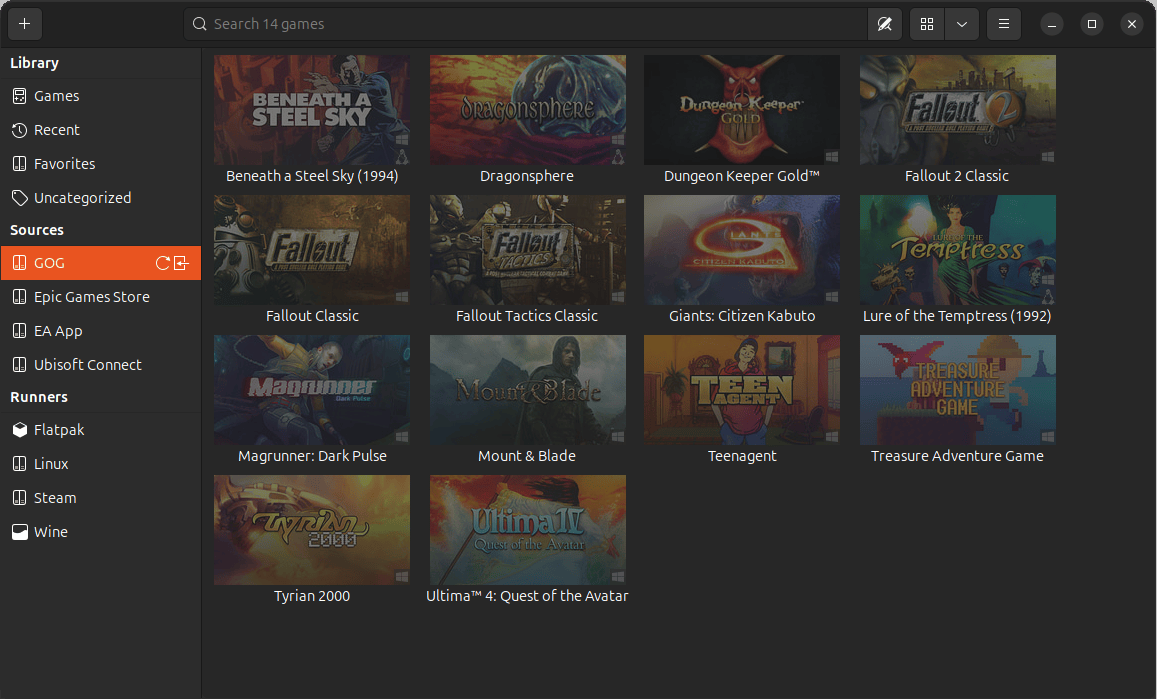The image size is (1157, 699).
Task: Reload the GOG library
Action: point(162,263)
